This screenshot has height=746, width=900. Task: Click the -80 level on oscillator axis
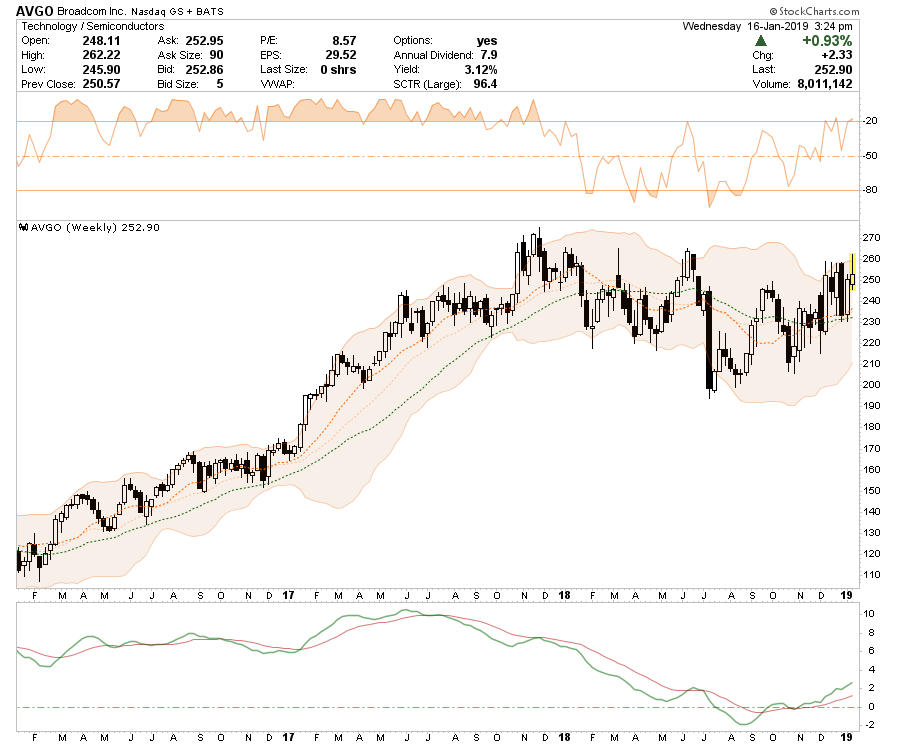pyautogui.click(x=871, y=190)
